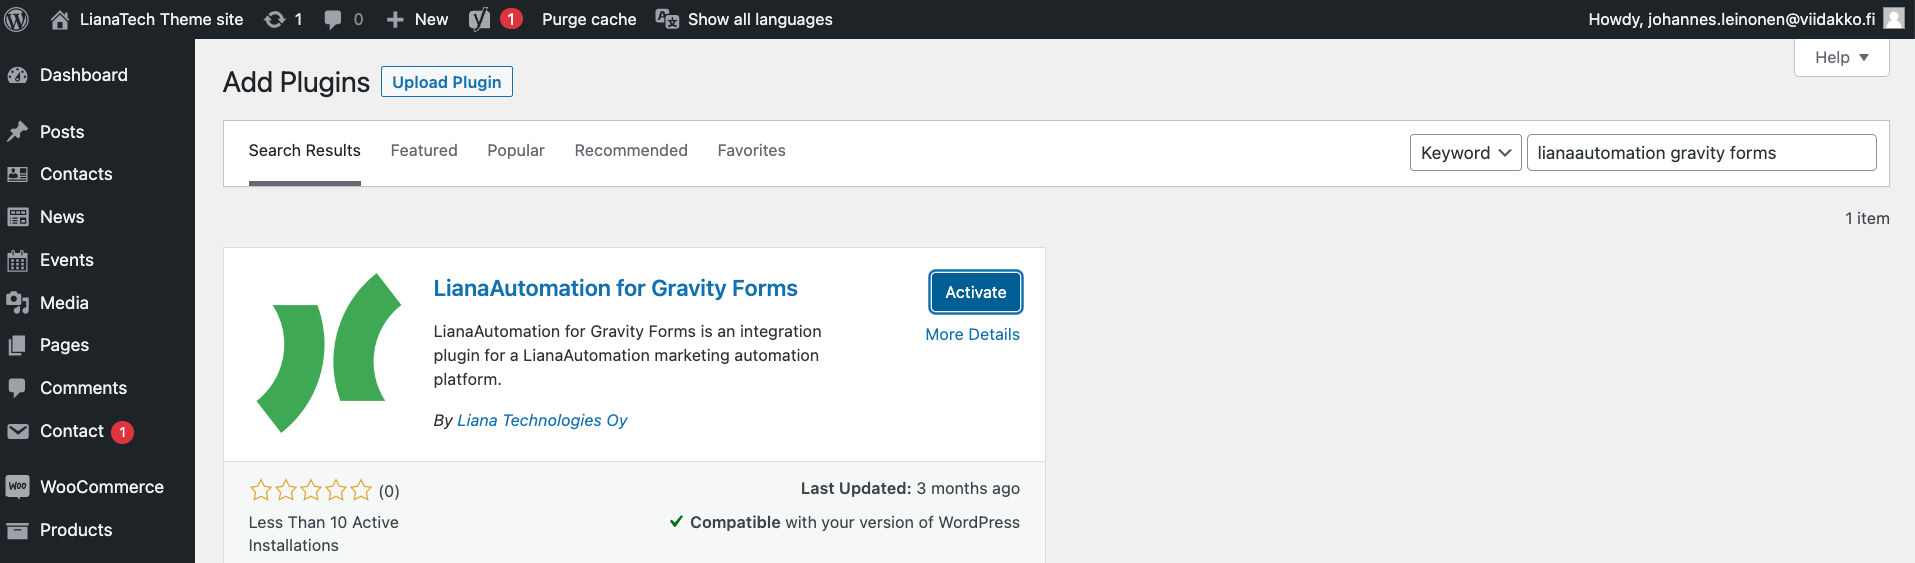Click the Upload Plugin button

(x=447, y=82)
